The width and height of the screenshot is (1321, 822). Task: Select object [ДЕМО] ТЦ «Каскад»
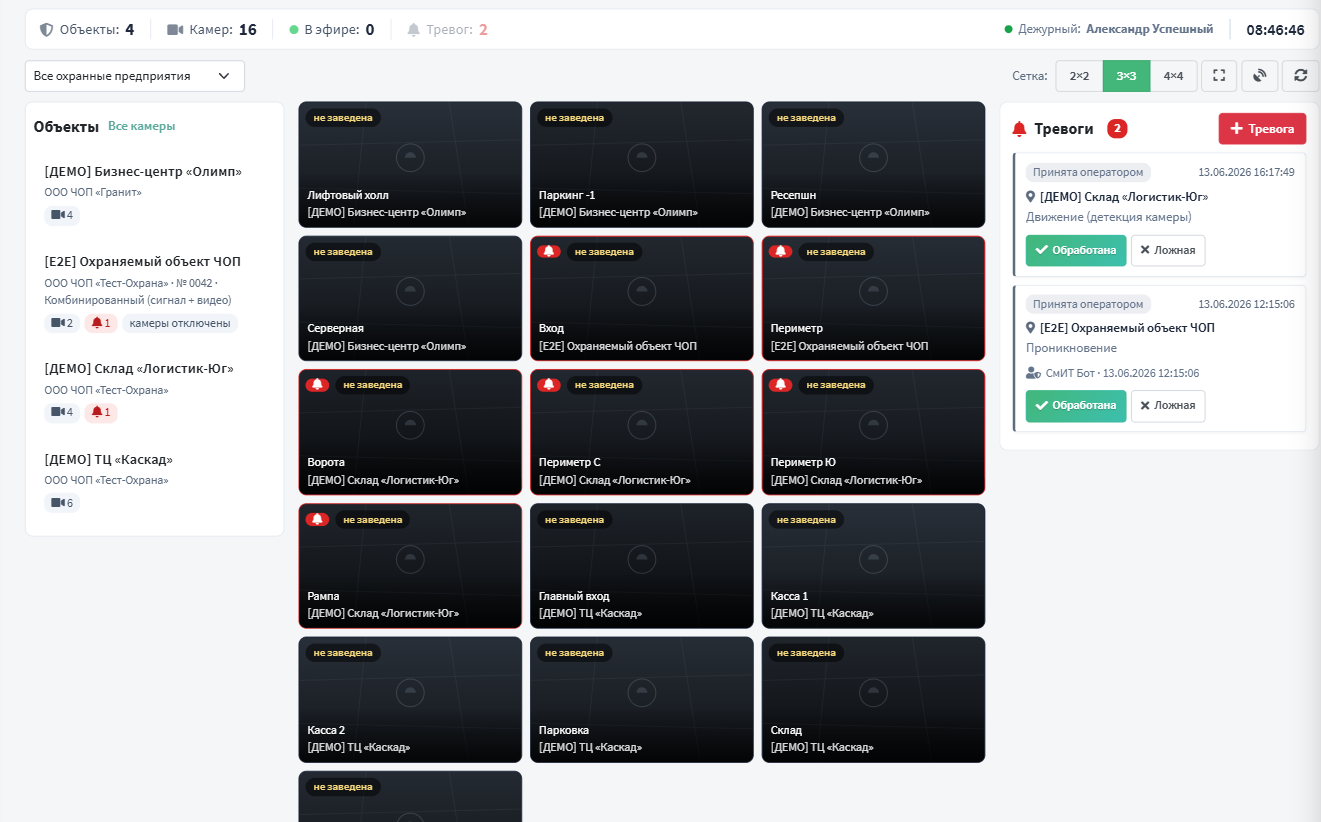tap(154, 480)
